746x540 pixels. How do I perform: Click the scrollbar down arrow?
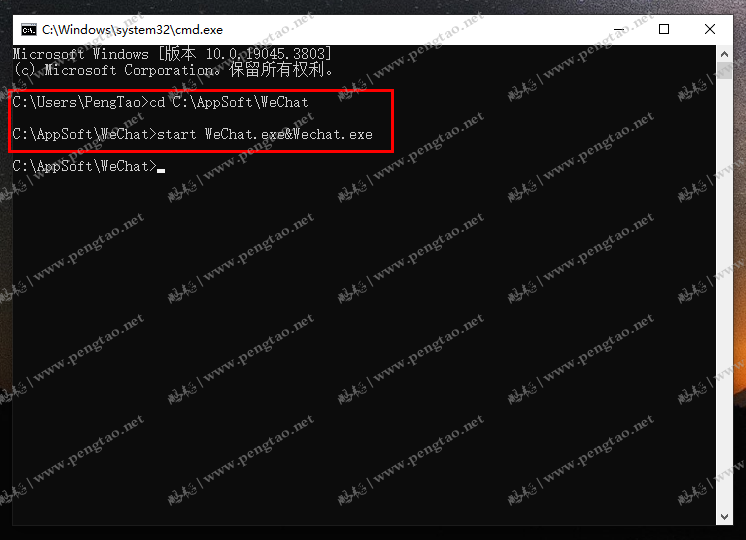click(x=724, y=517)
